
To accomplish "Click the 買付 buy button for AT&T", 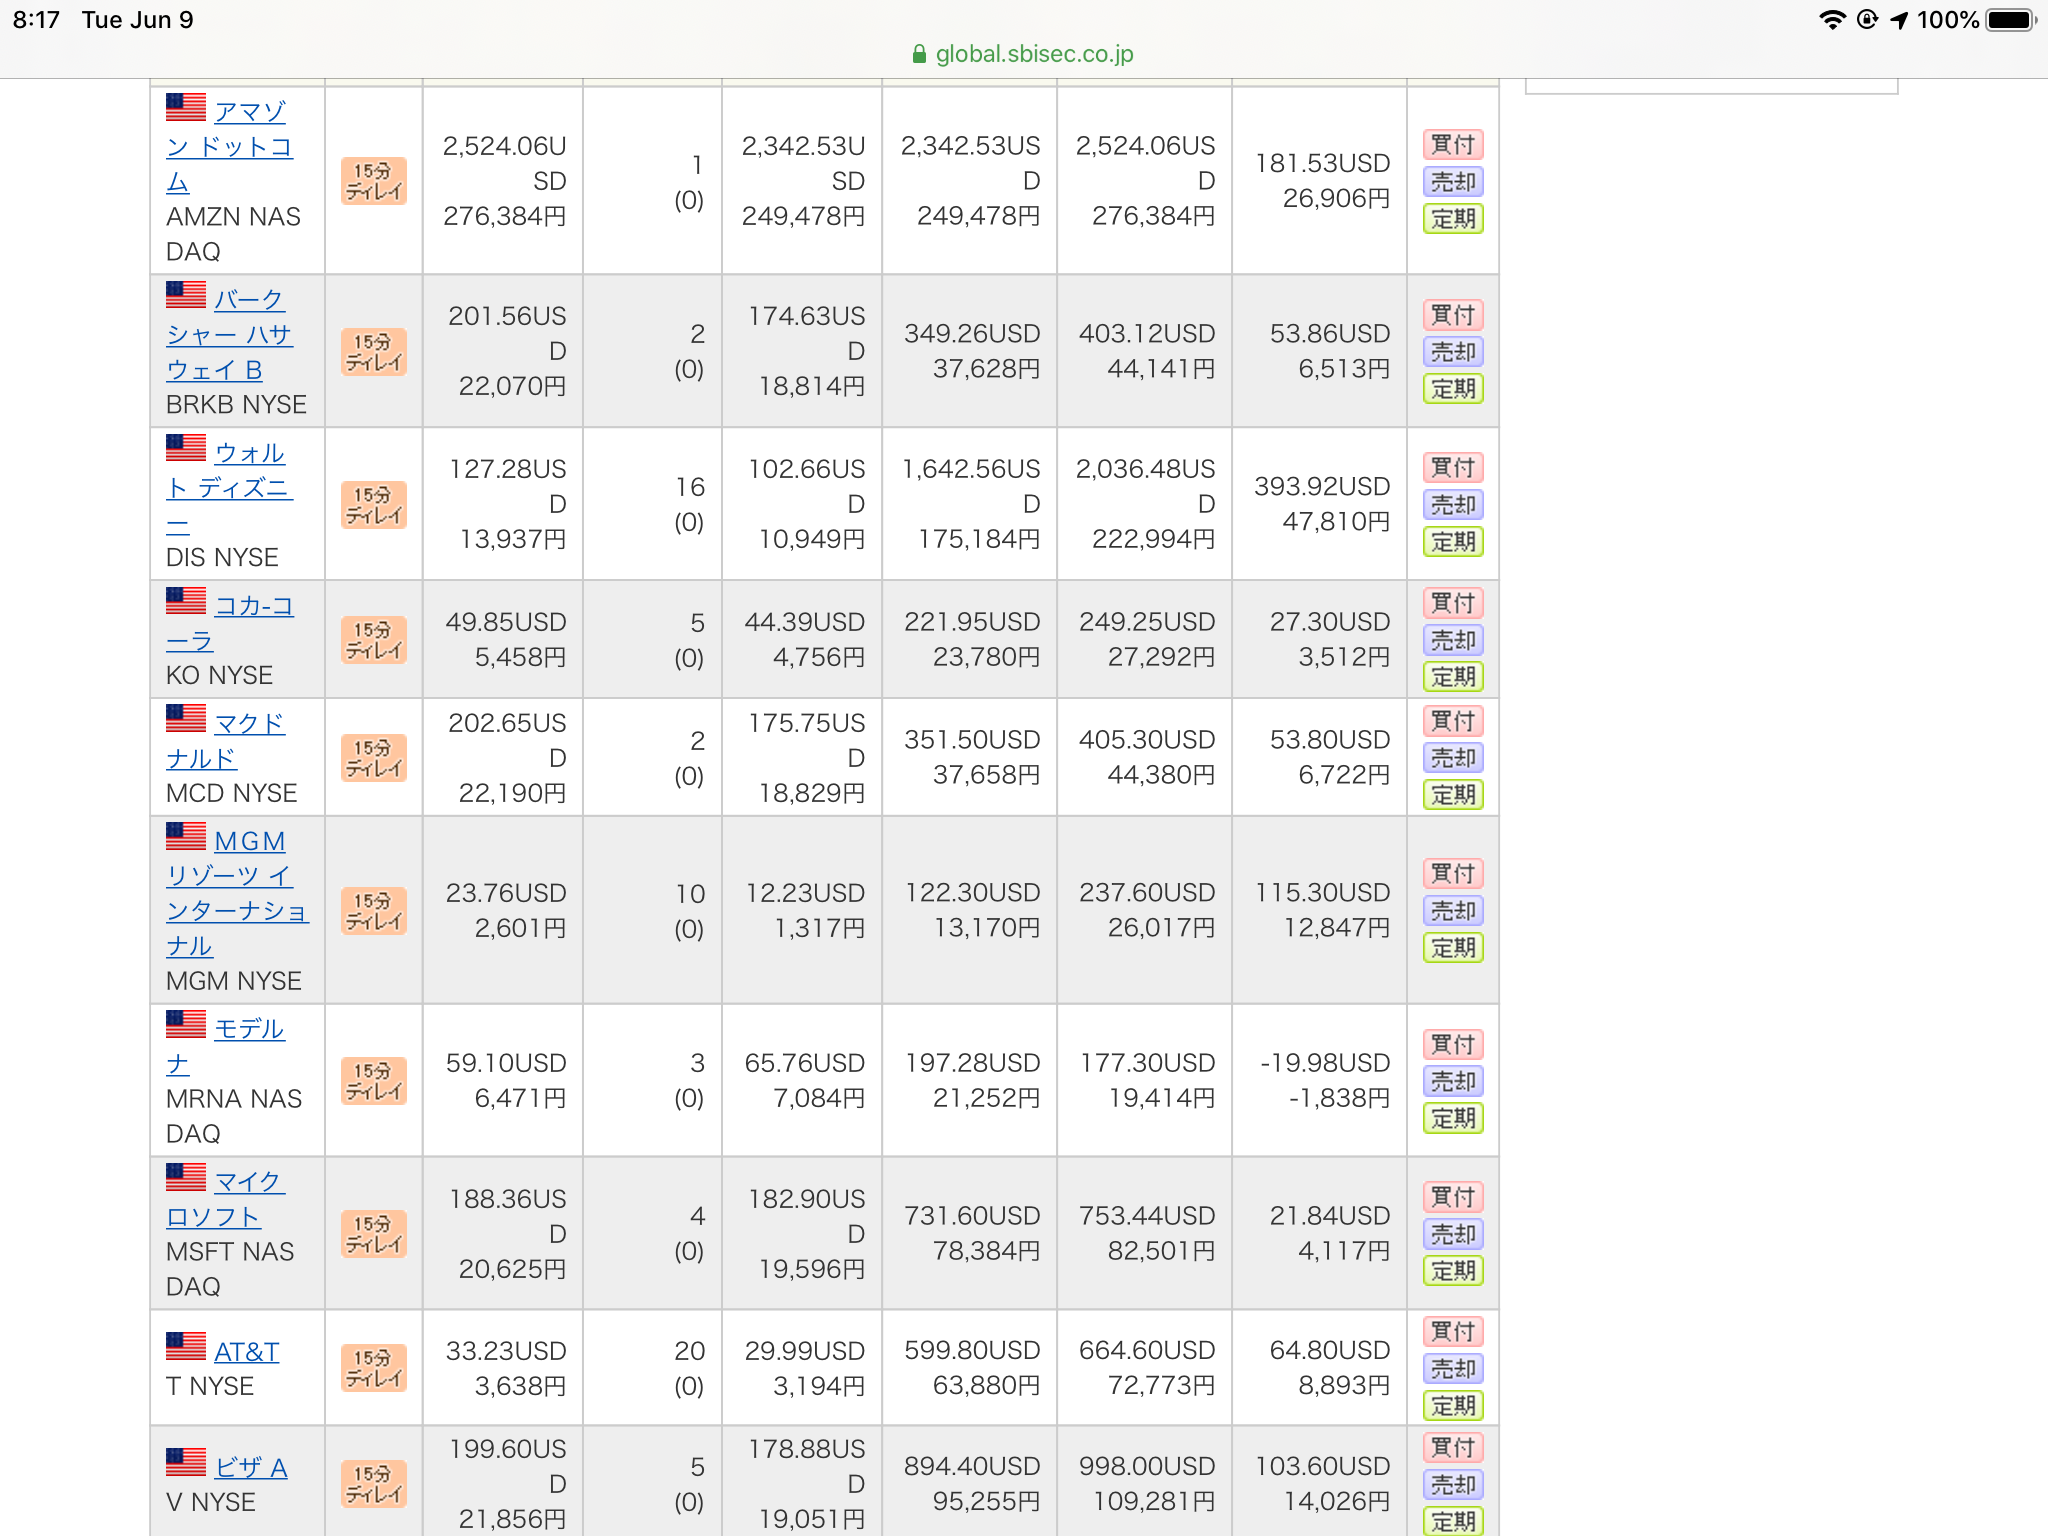I will pos(1453,1332).
